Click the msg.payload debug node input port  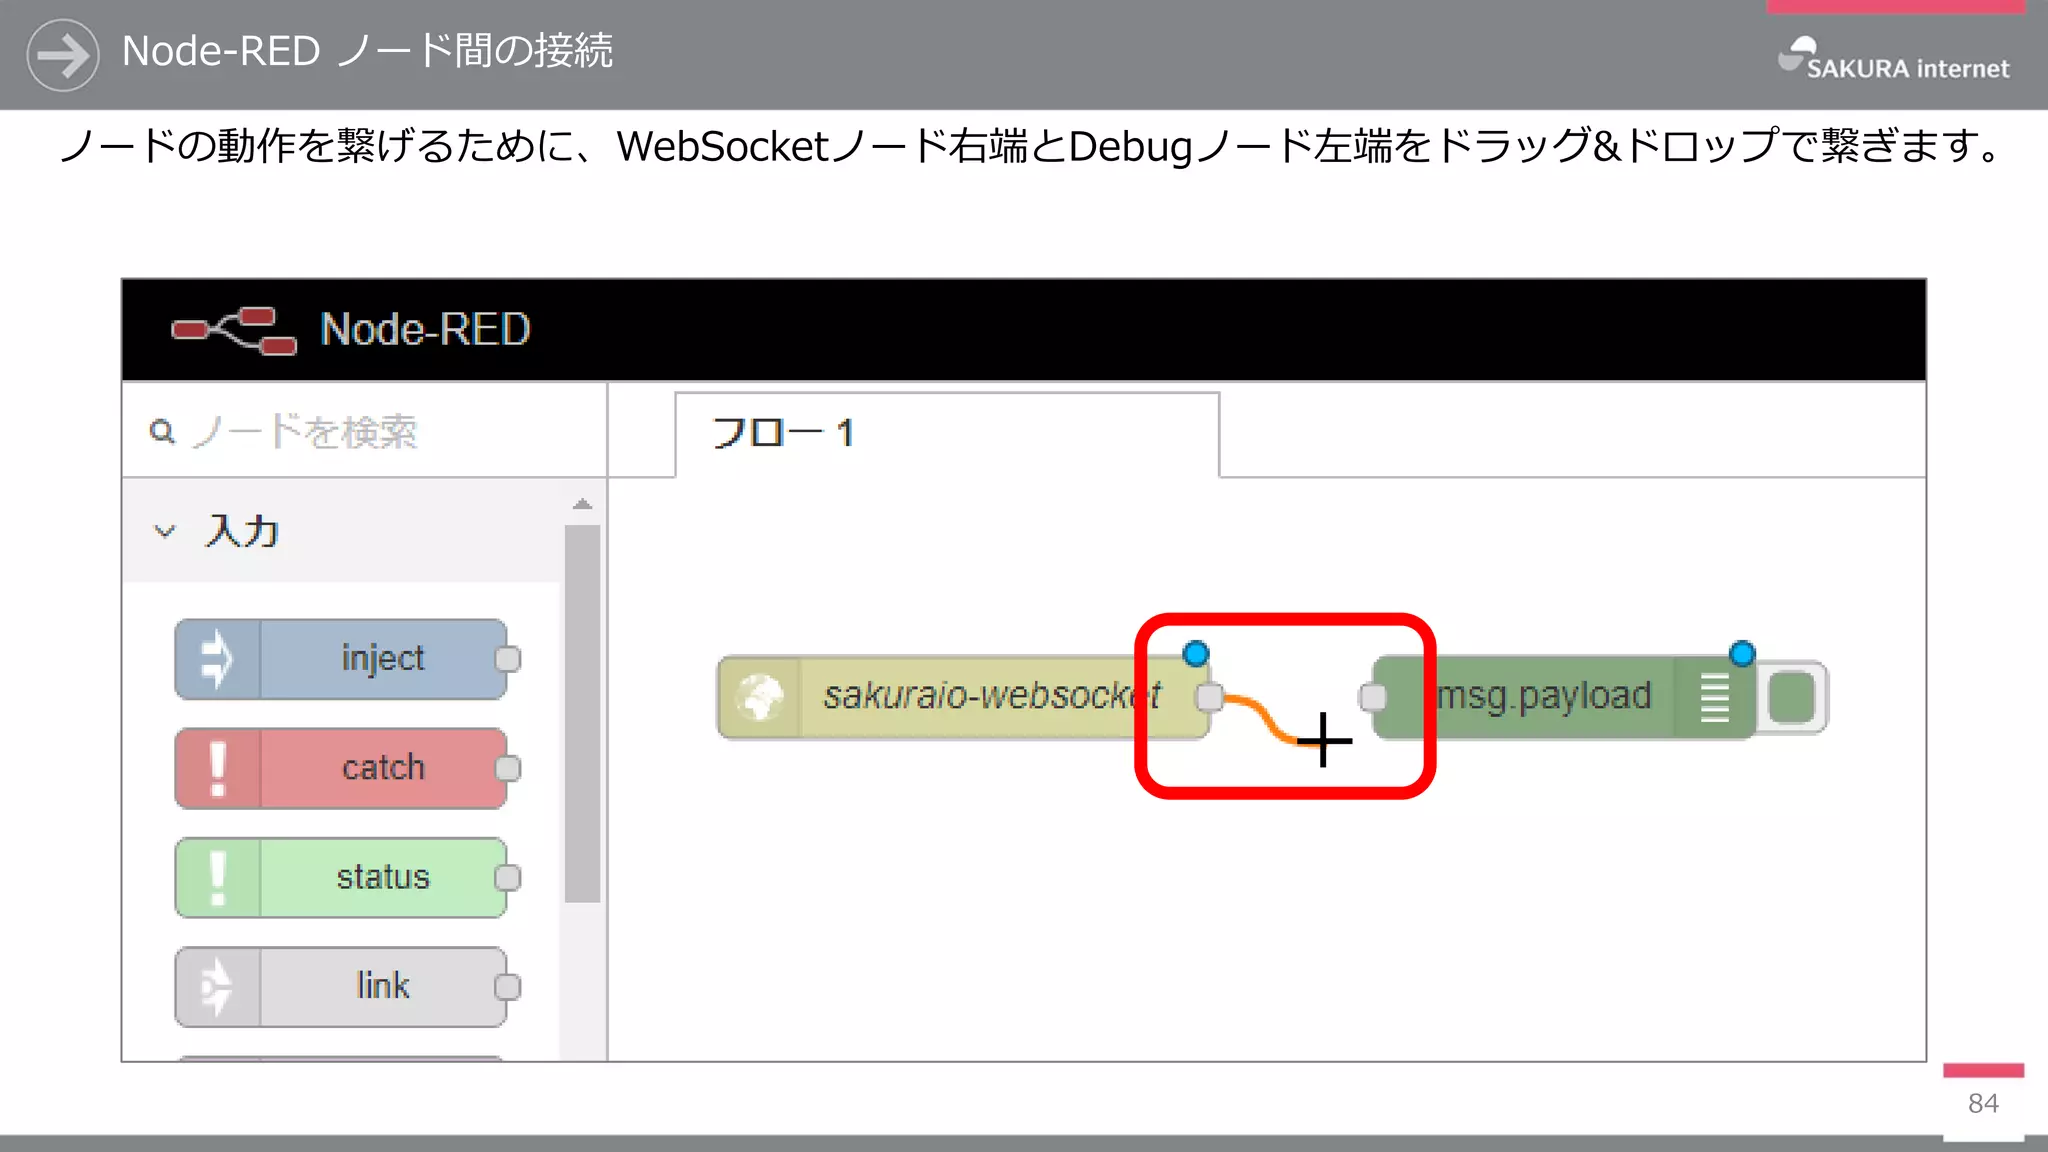point(1374,697)
